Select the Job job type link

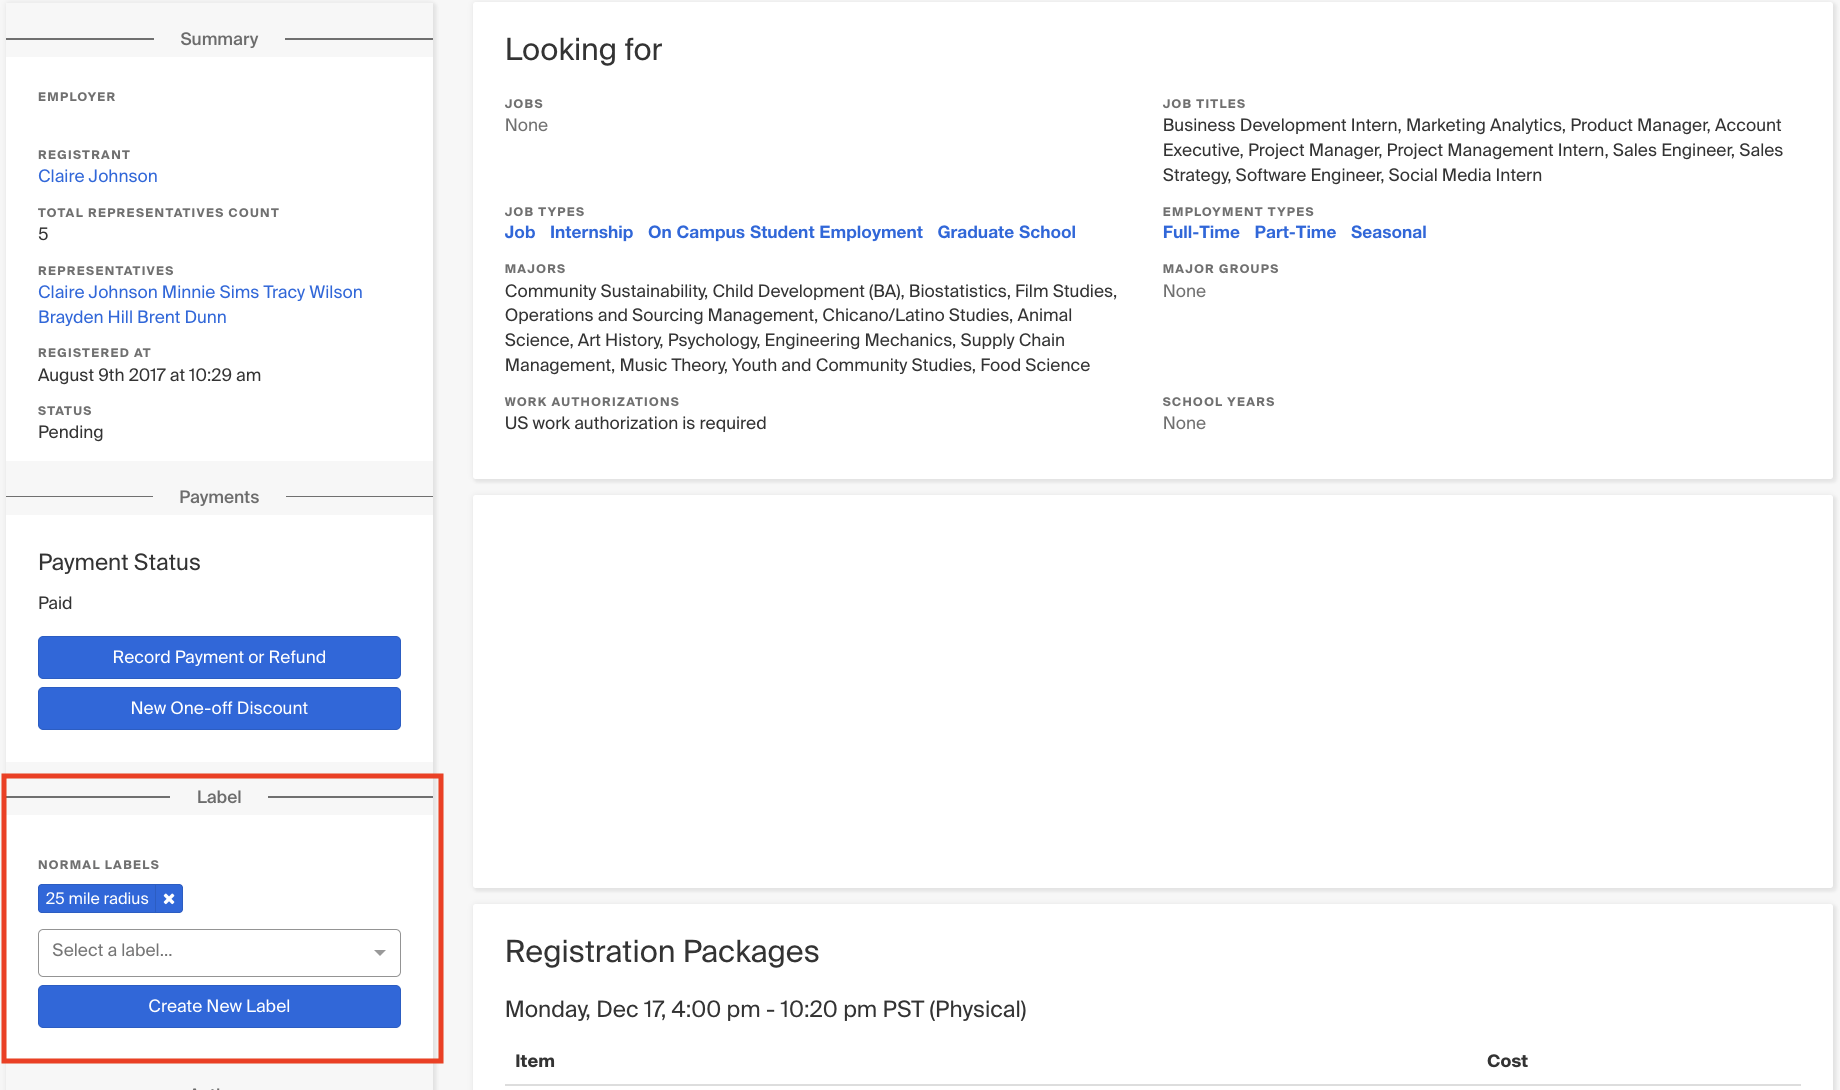pos(519,232)
